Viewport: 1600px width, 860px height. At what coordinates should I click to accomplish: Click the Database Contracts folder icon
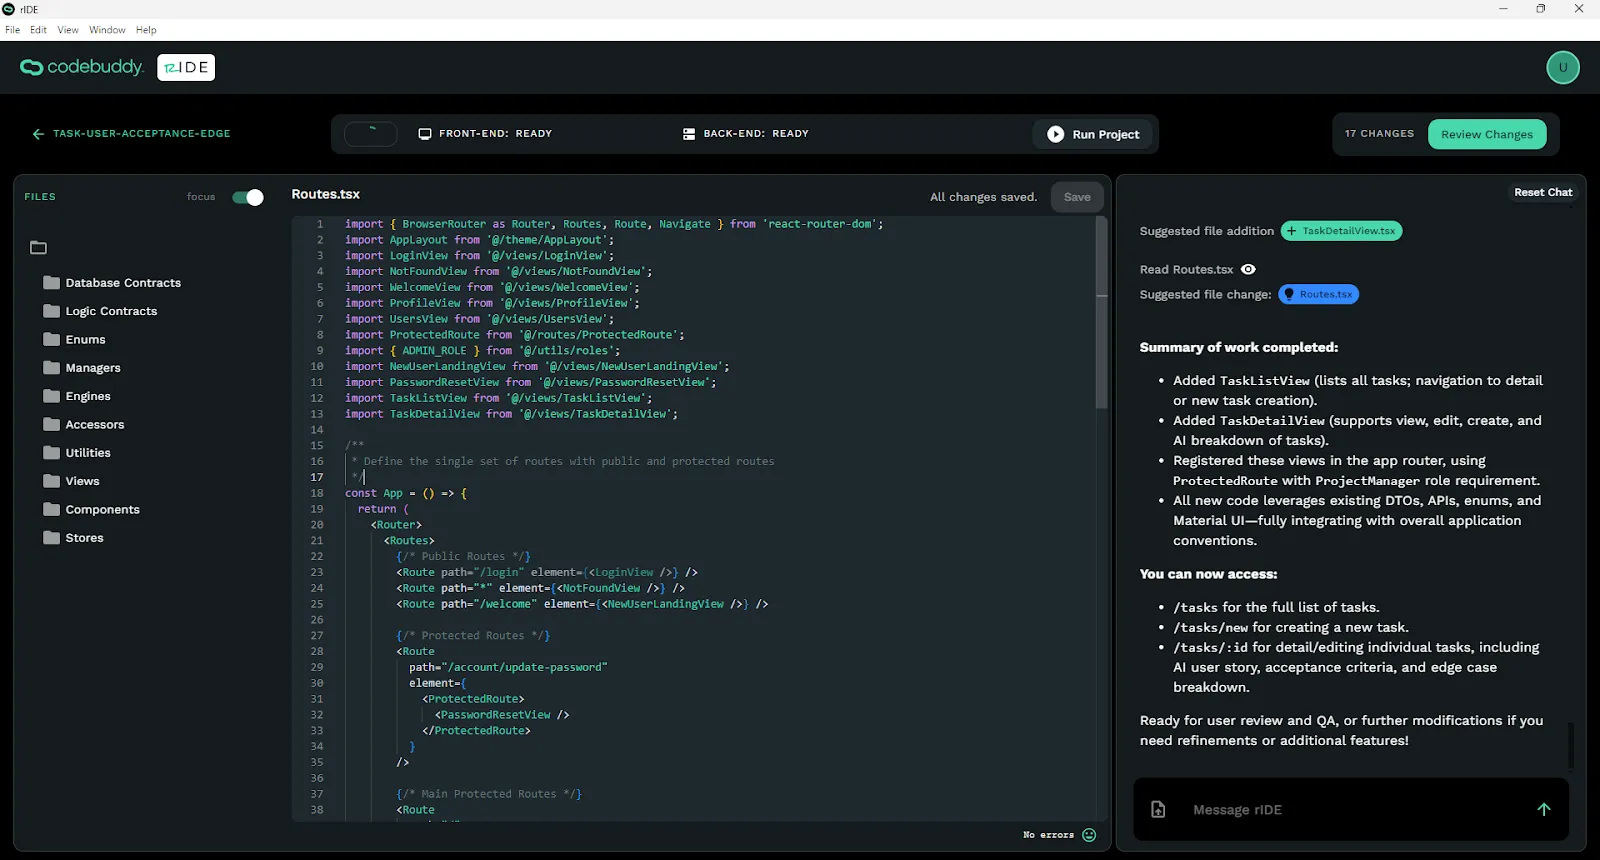52,283
